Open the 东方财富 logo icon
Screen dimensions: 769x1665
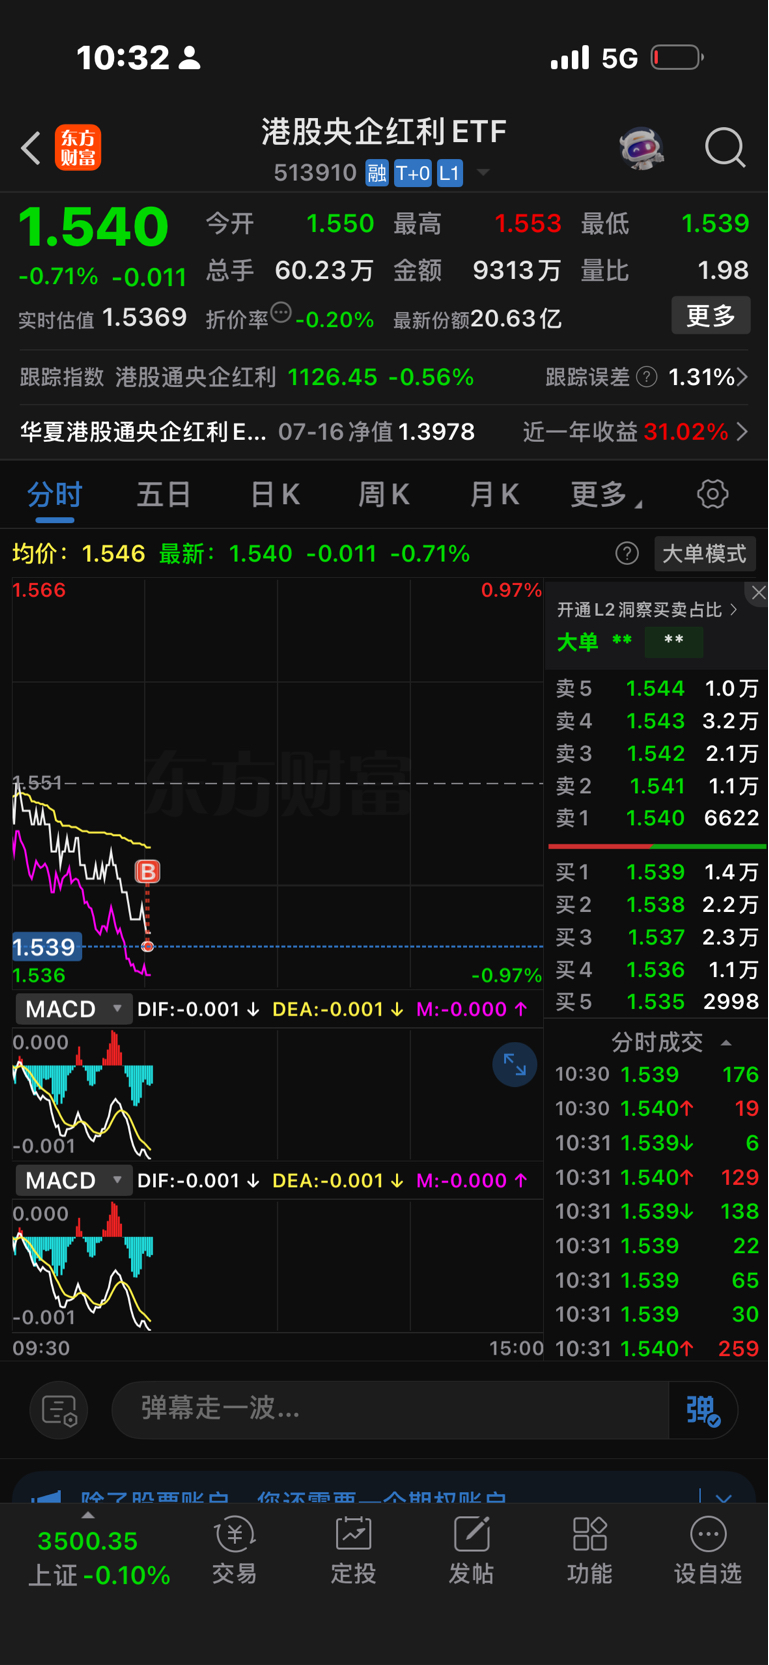77,148
